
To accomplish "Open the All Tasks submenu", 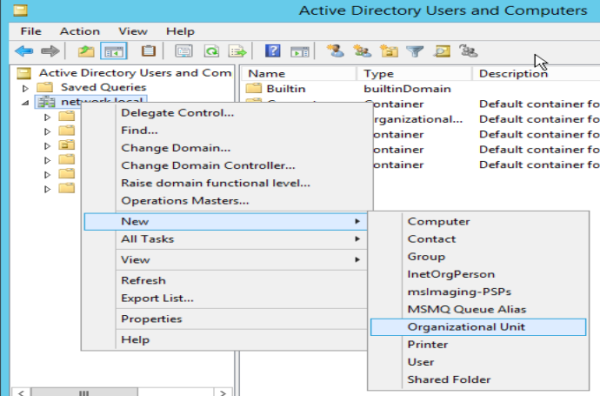I will pos(225,239).
